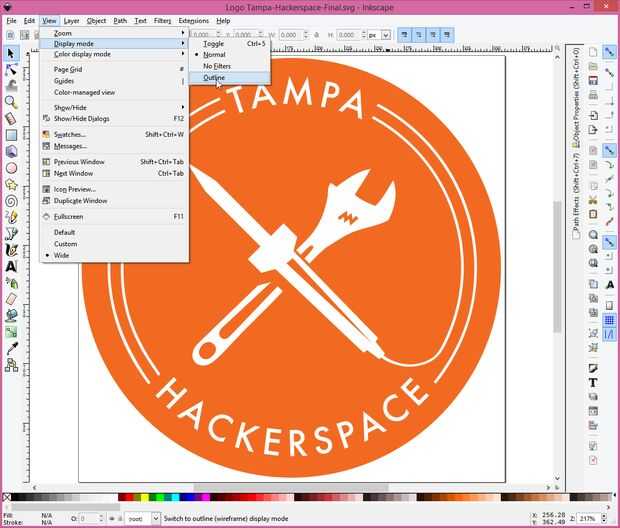This screenshot has height=528, width=620.
Task: Select the Eraser tool
Action: (11, 299)
